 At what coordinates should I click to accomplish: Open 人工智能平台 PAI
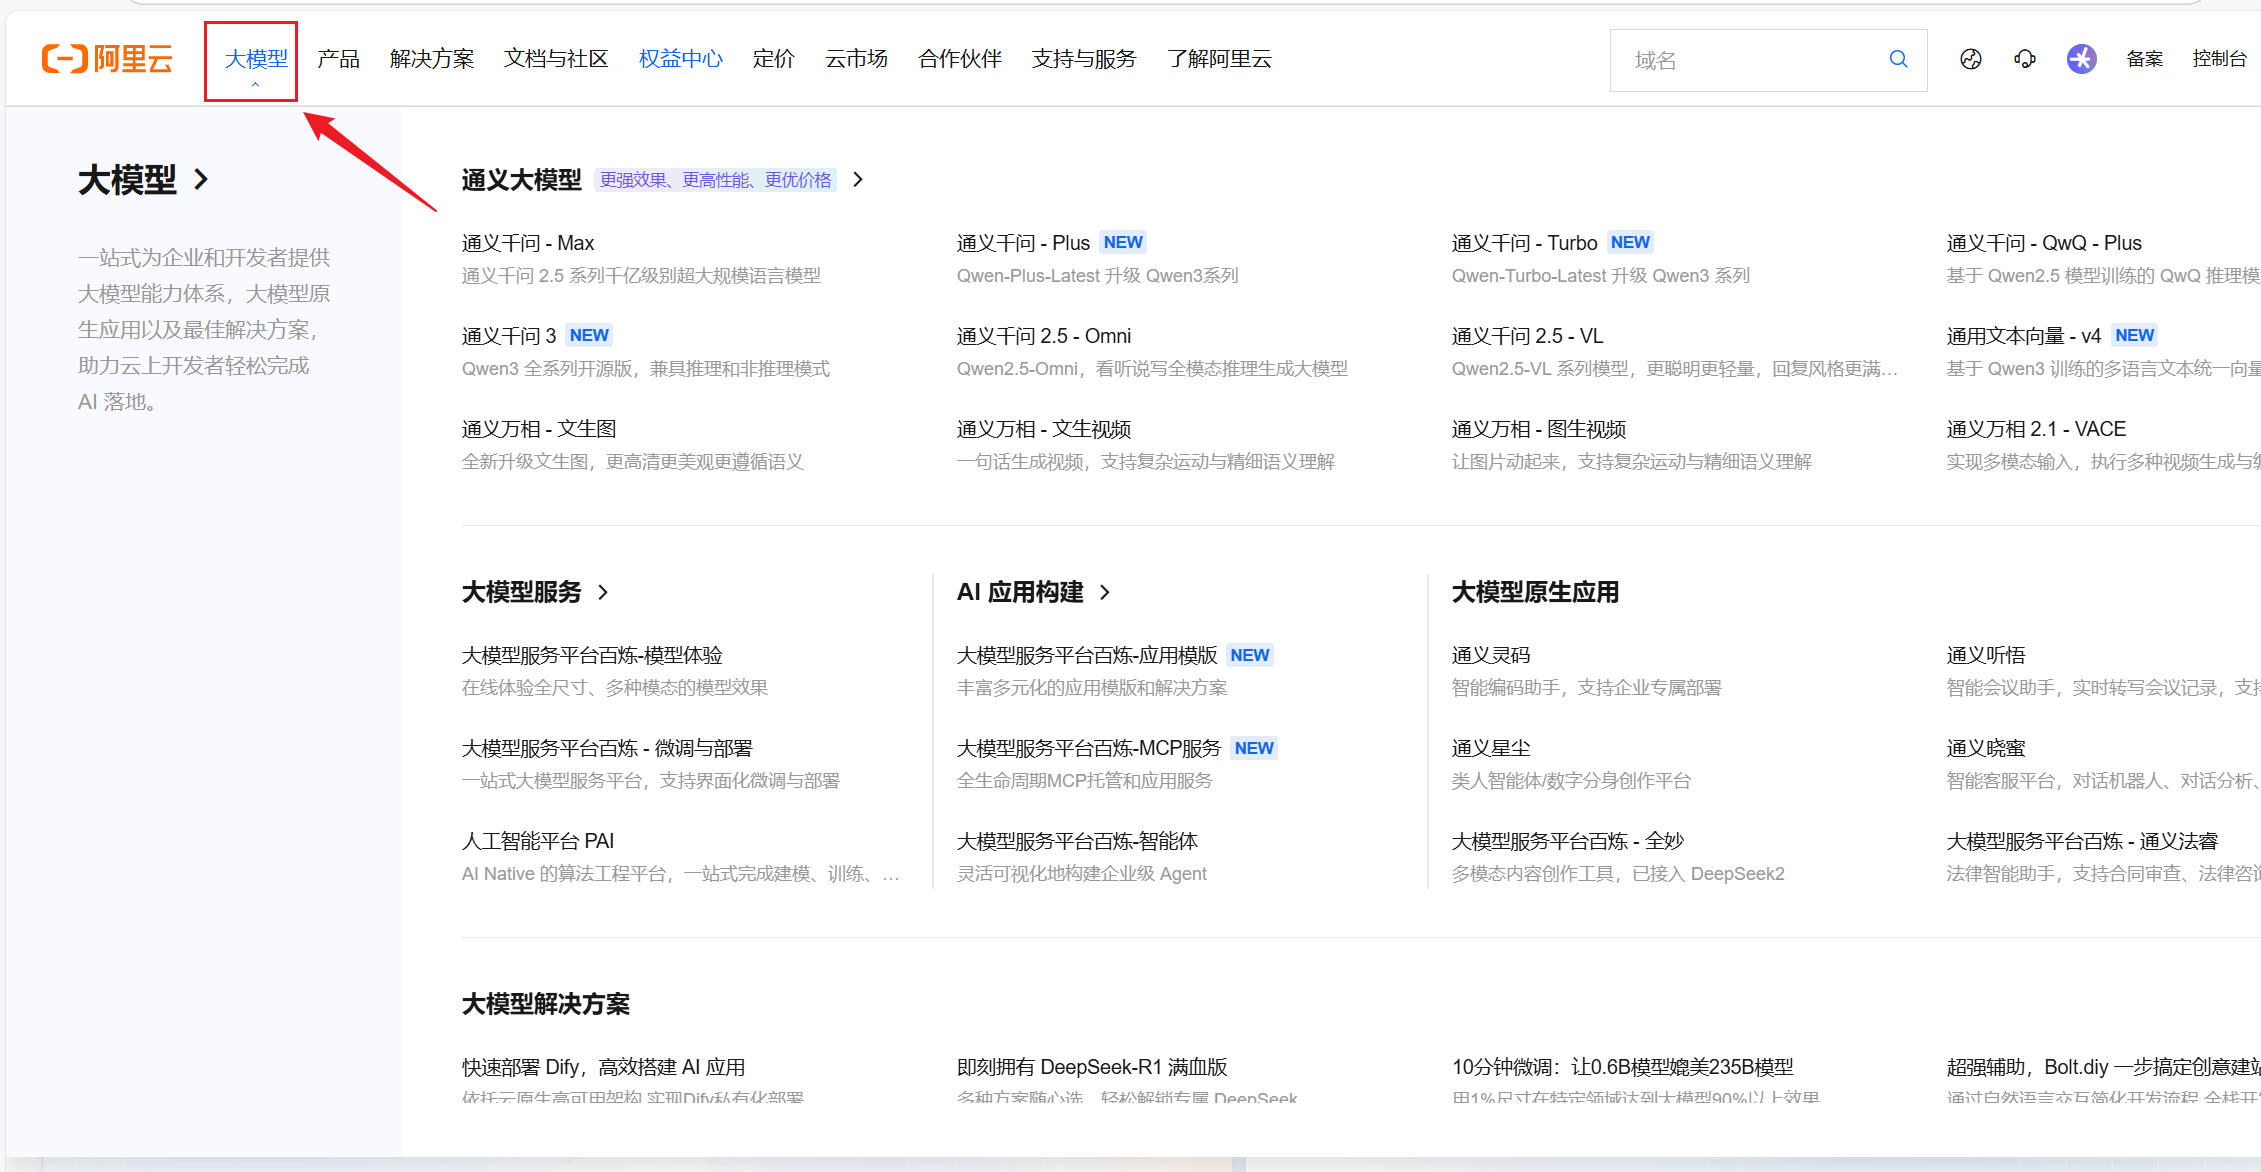point(538,841)
